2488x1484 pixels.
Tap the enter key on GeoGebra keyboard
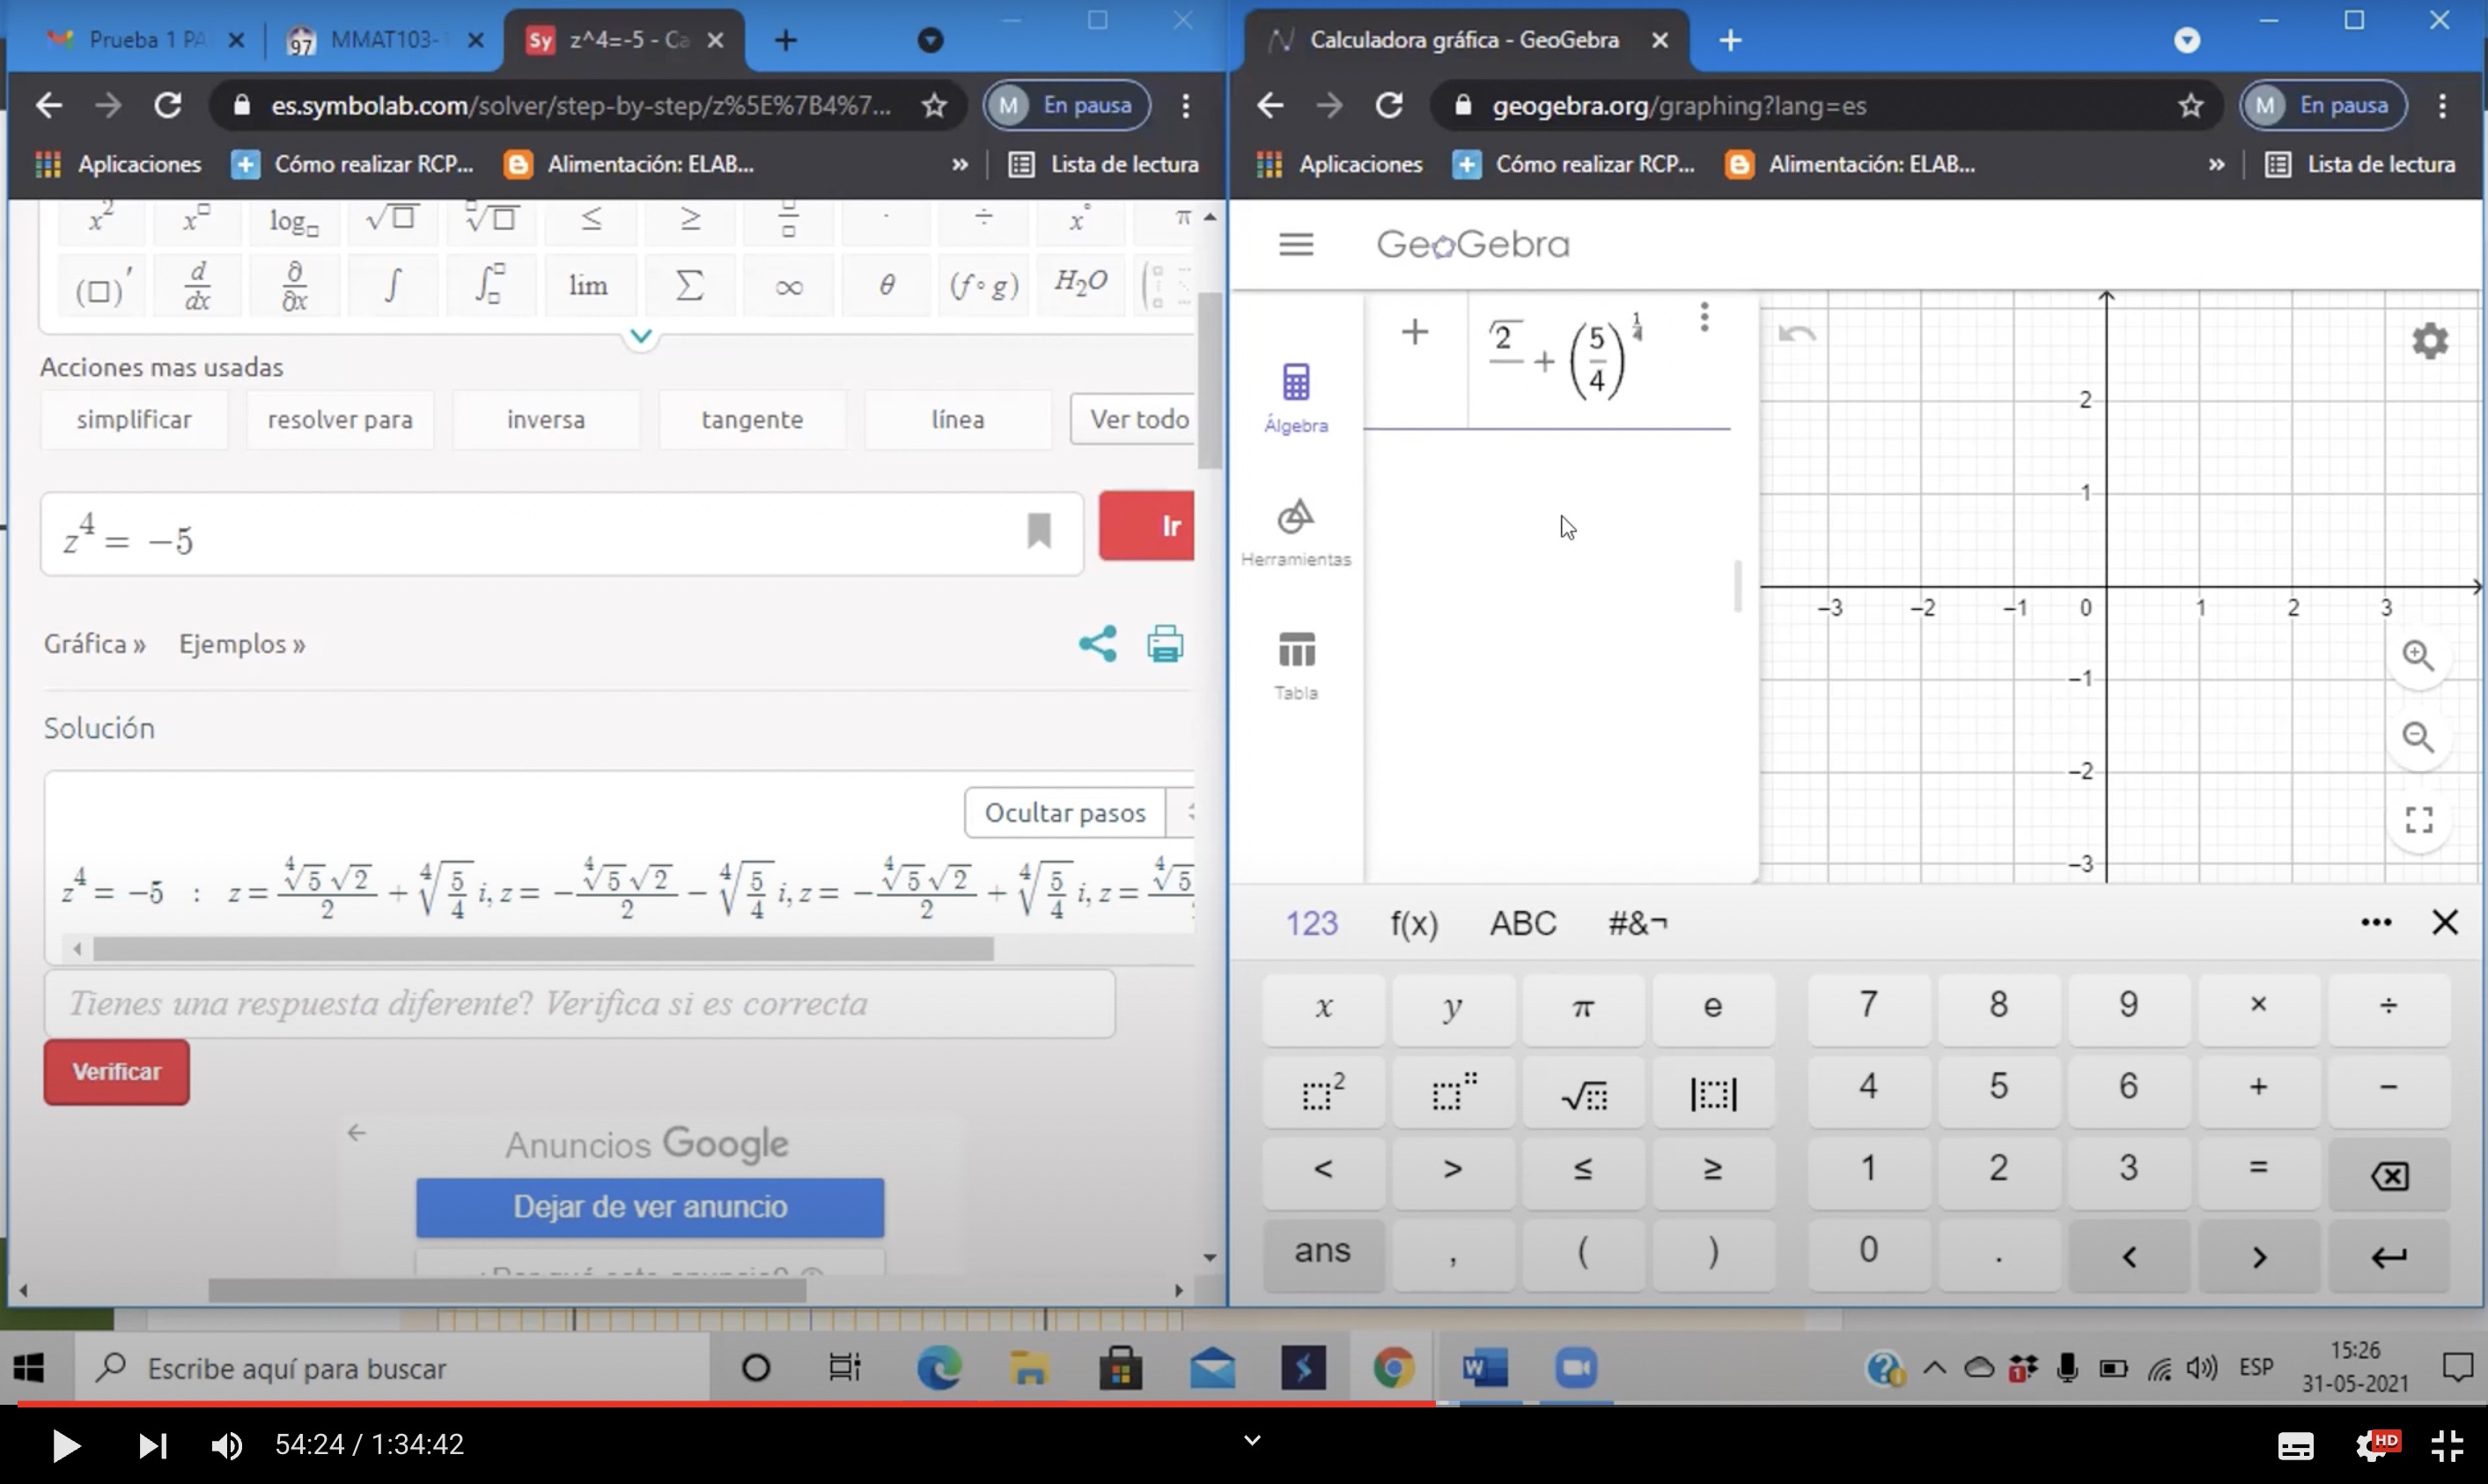pos(2388,1256)
